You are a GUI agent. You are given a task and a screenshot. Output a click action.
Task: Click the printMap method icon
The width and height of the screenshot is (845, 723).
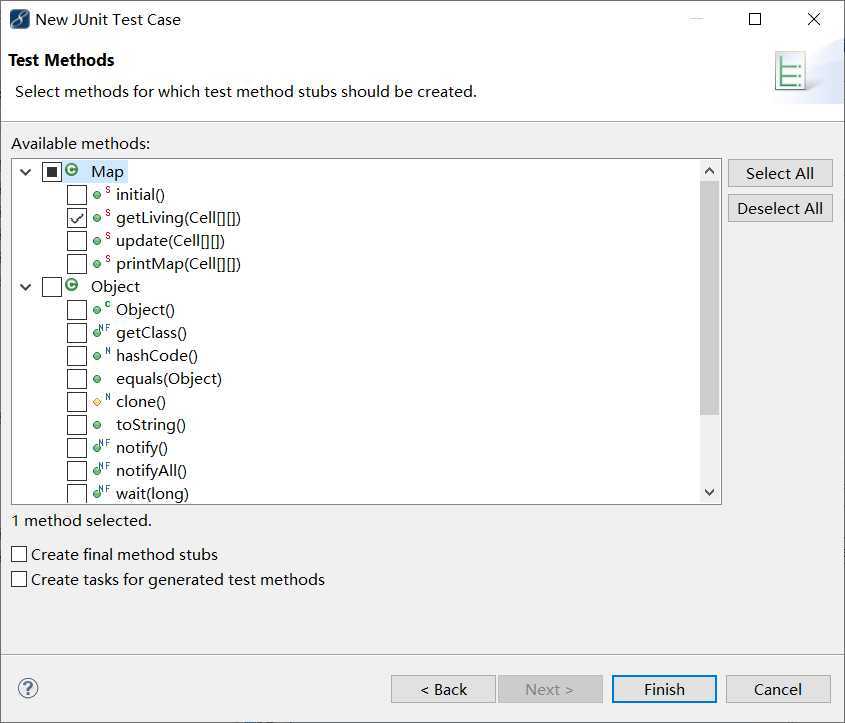point(101,263)
